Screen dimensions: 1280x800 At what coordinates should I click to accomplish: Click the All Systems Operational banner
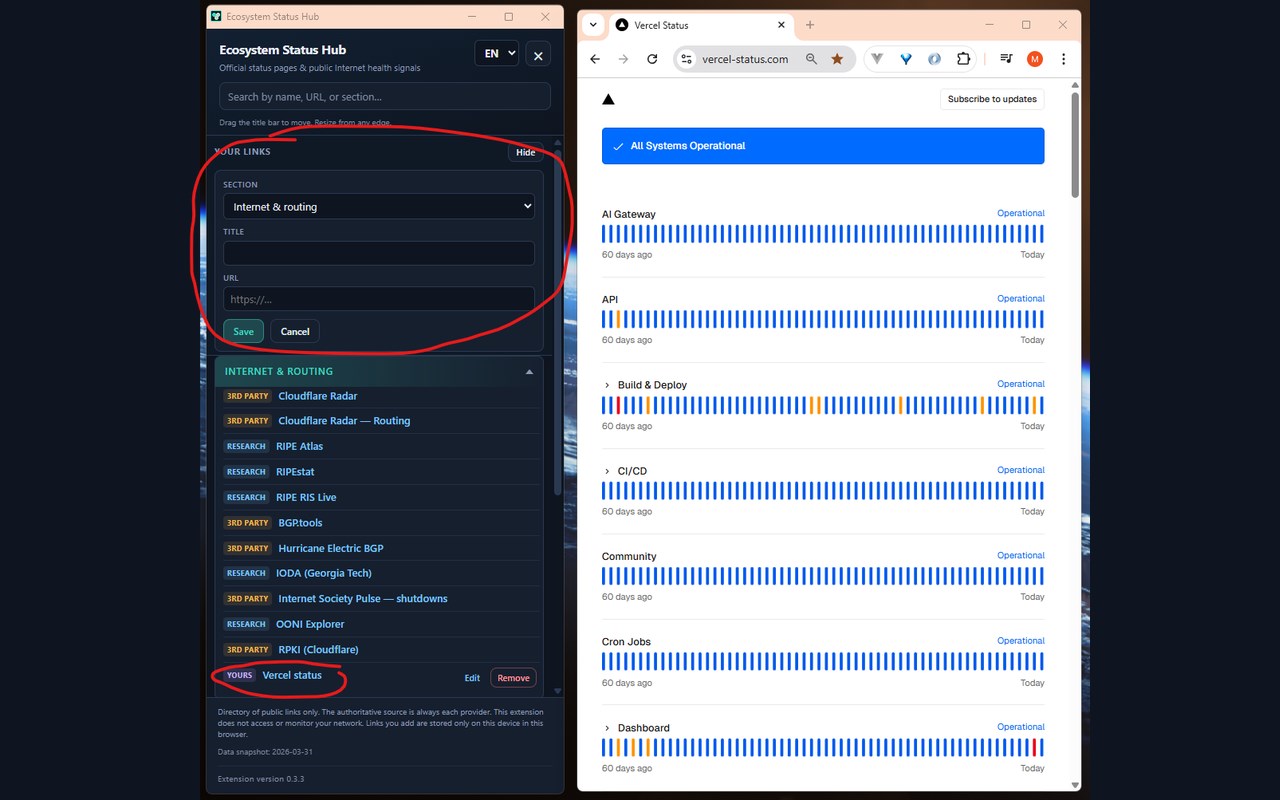823,146
